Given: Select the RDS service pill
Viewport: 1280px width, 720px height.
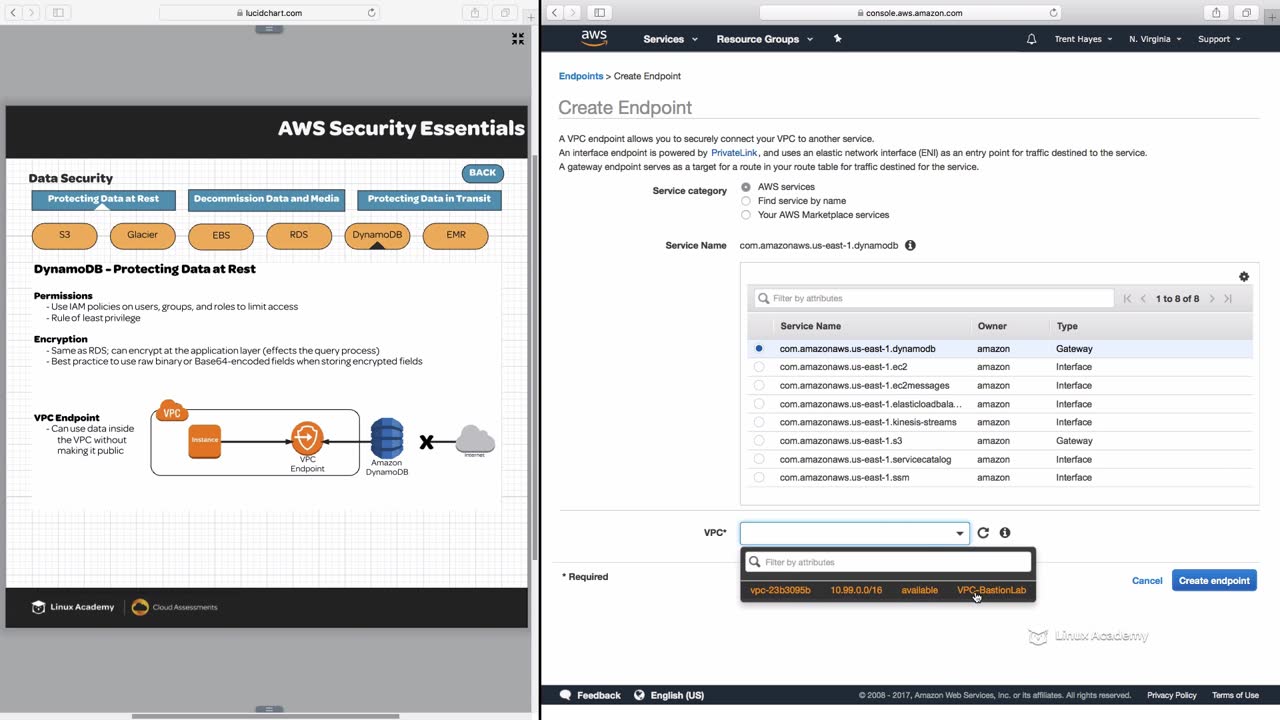Looking at the screenshot, I should 299,235.
